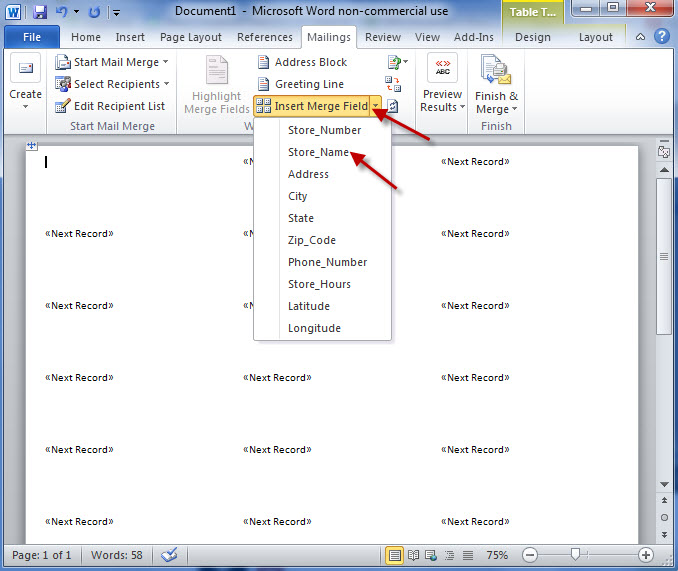Go to the View ribbon tab
Screen dimensions: 678x571
427,38
